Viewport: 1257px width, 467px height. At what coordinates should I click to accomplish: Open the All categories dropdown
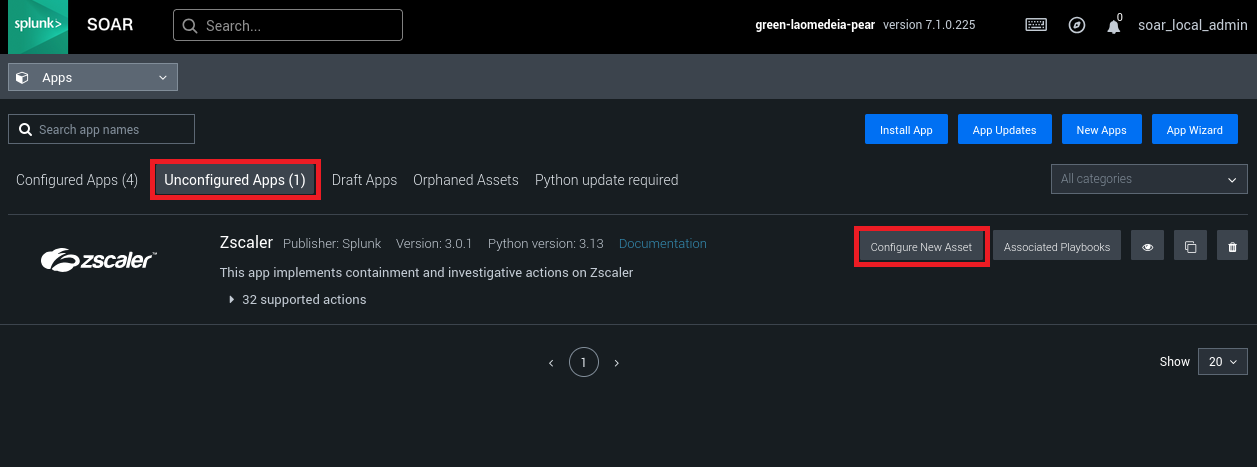[1148, 179]
